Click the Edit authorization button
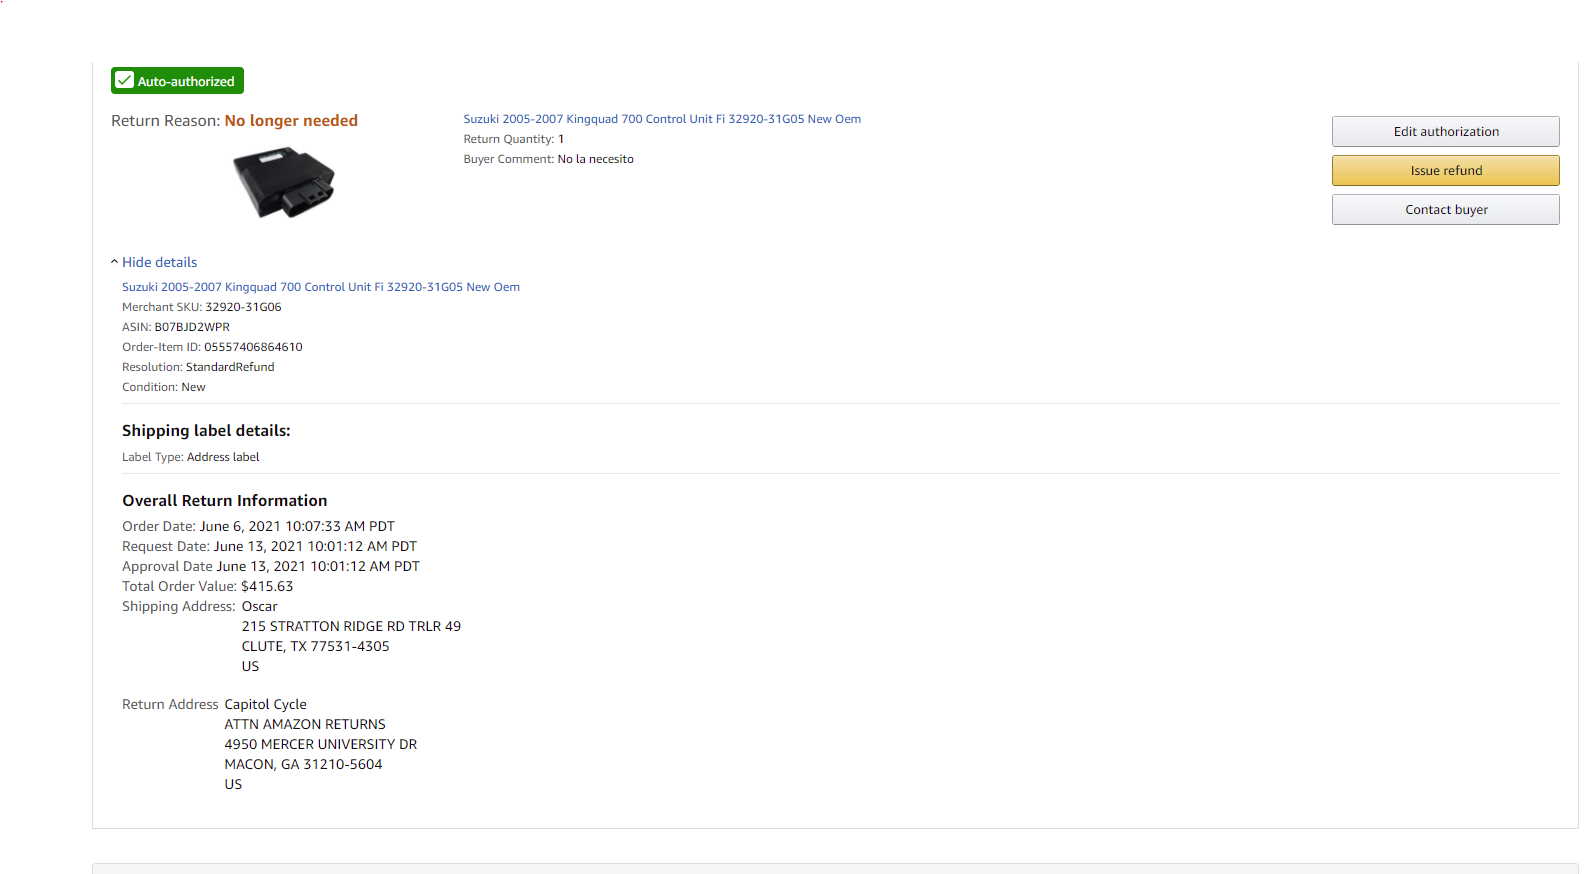1589x874 pixels. coord(1445,131)
